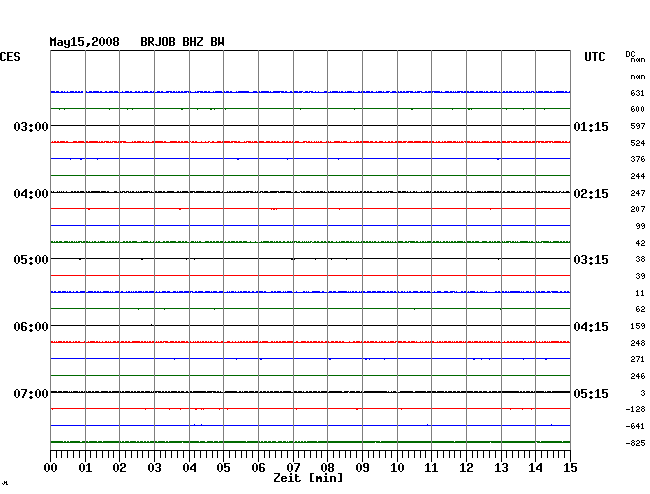Click the Zeit [min] axis title
Viewport: 650px width, 494px height.
[x=308, y=478]
